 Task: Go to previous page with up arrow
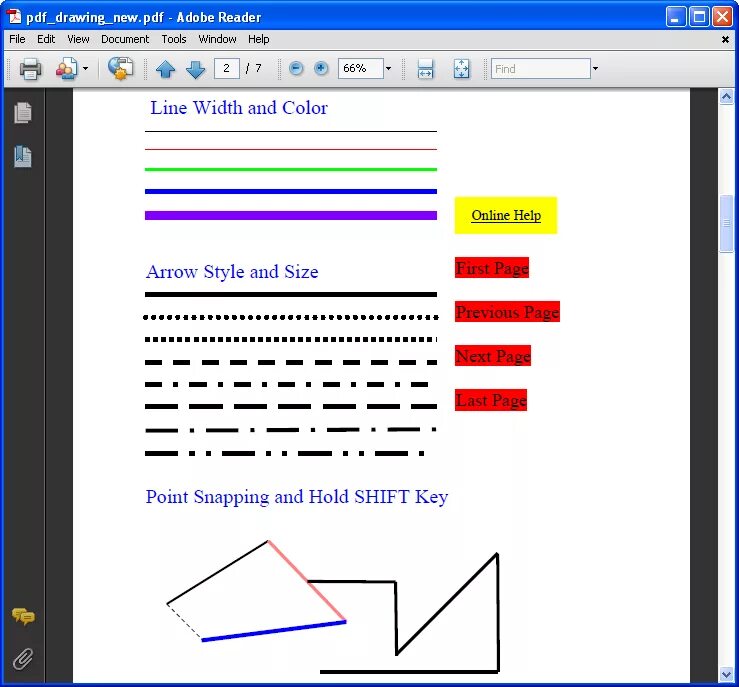click(x=165, y=69)
